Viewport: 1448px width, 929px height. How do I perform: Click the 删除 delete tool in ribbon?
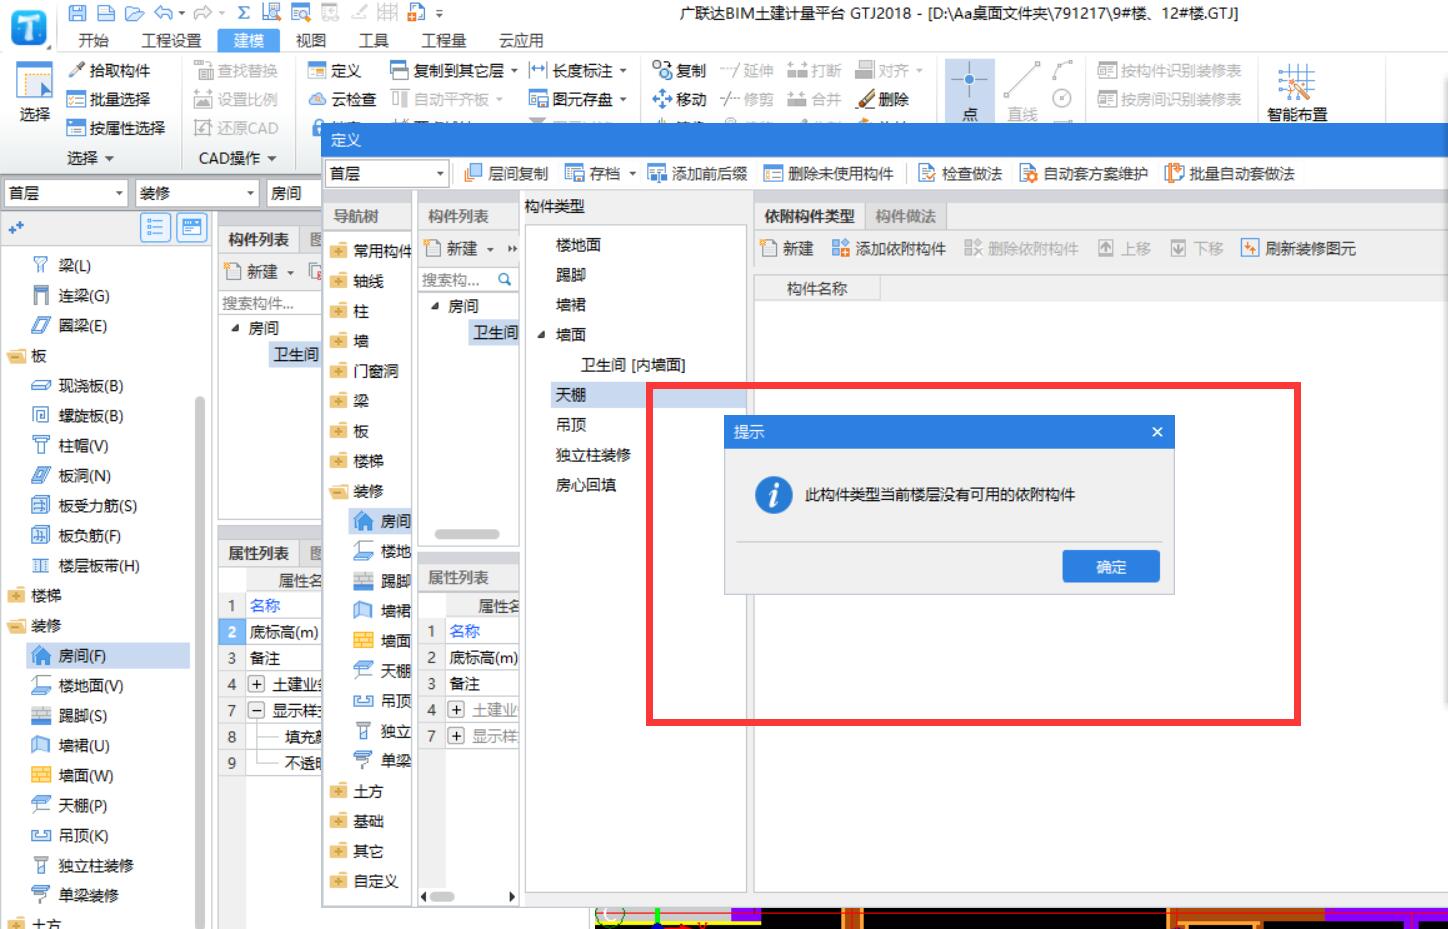(883, 99)
